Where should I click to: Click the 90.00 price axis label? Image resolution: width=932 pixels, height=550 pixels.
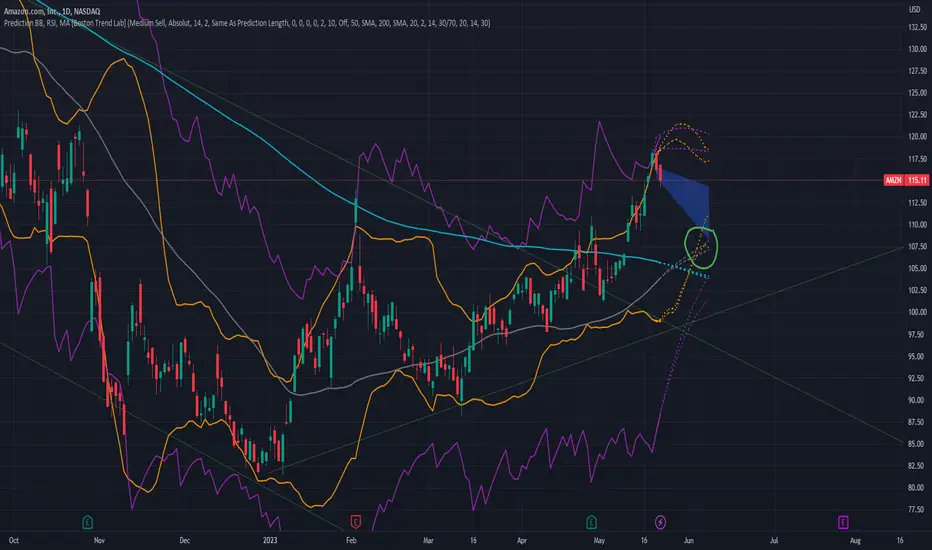pos(918,400)
